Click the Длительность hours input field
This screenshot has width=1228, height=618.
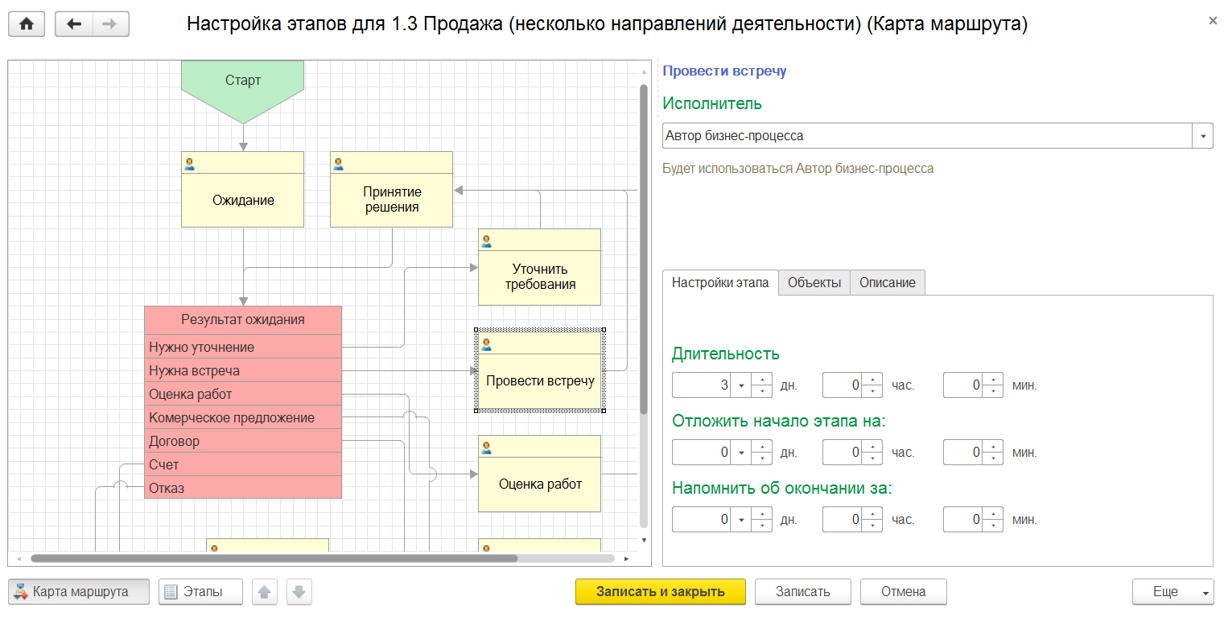pos(841,385)
